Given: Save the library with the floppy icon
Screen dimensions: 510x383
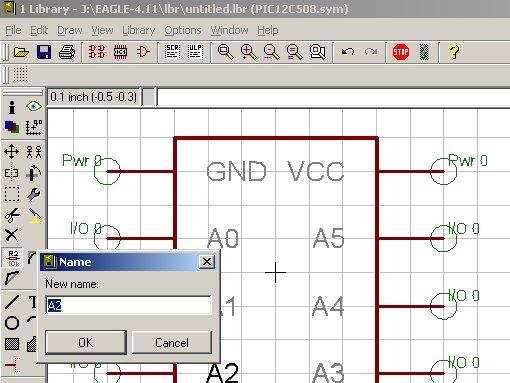Looking at the screenshot, I should pyautogui.click(x=44, y=52).
